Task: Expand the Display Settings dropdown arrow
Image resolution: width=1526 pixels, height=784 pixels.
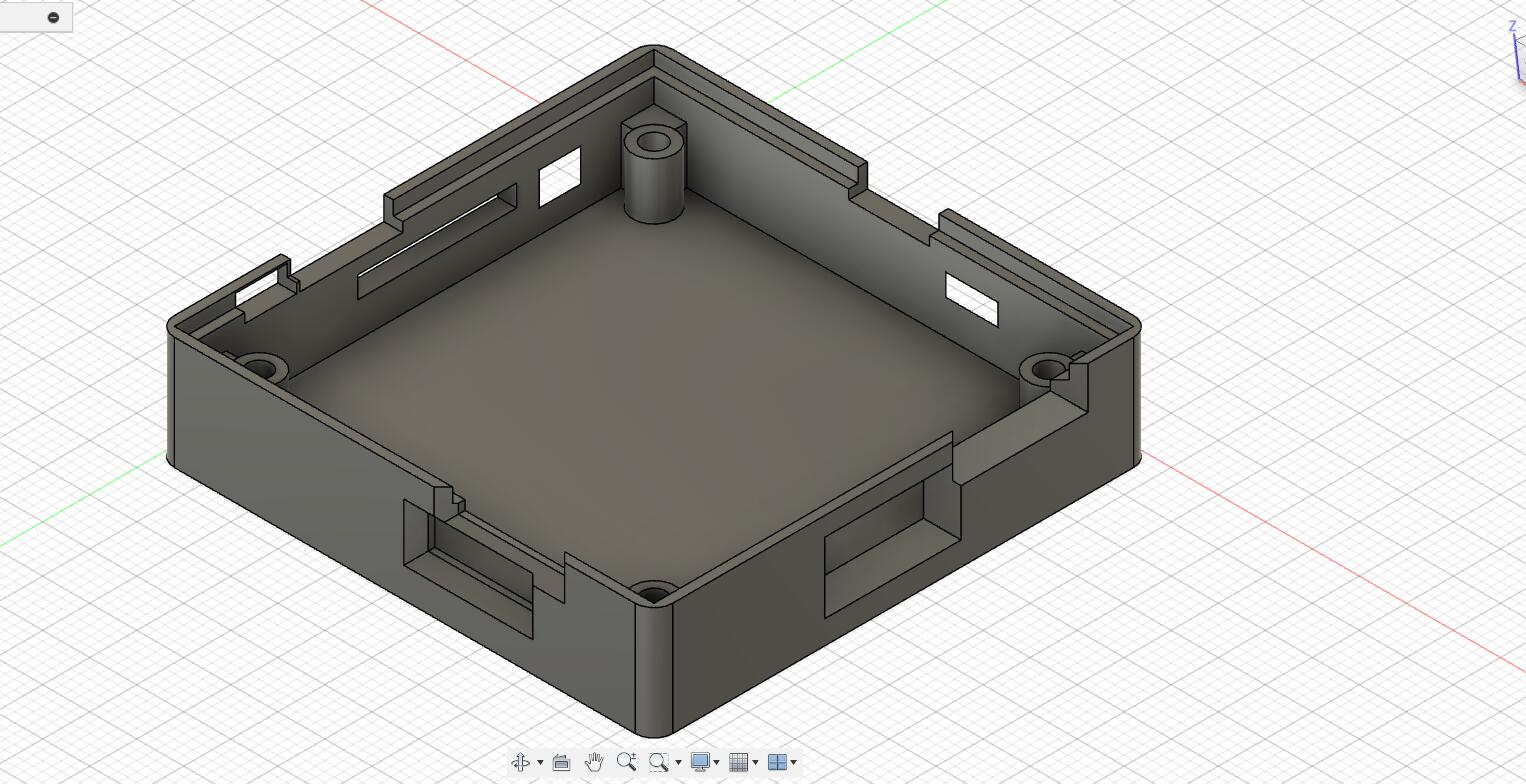Action: click(716, 762)
